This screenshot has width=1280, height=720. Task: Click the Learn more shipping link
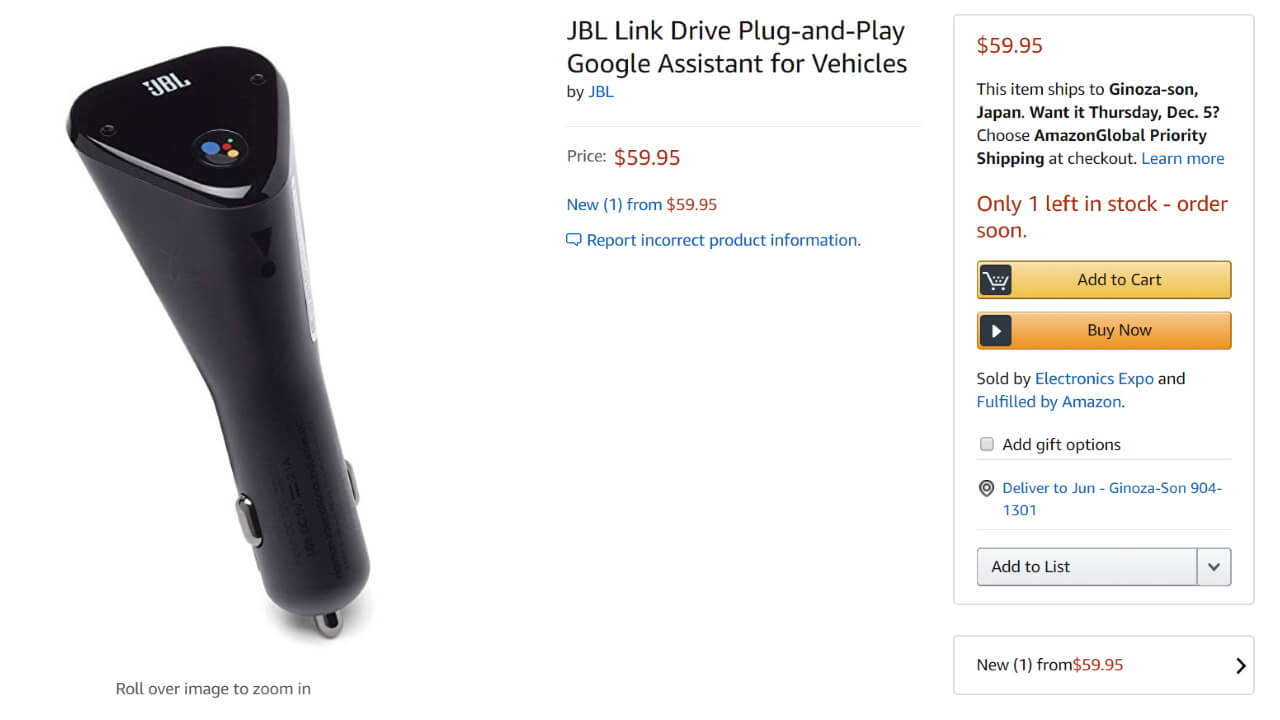tap(1182, 159)
